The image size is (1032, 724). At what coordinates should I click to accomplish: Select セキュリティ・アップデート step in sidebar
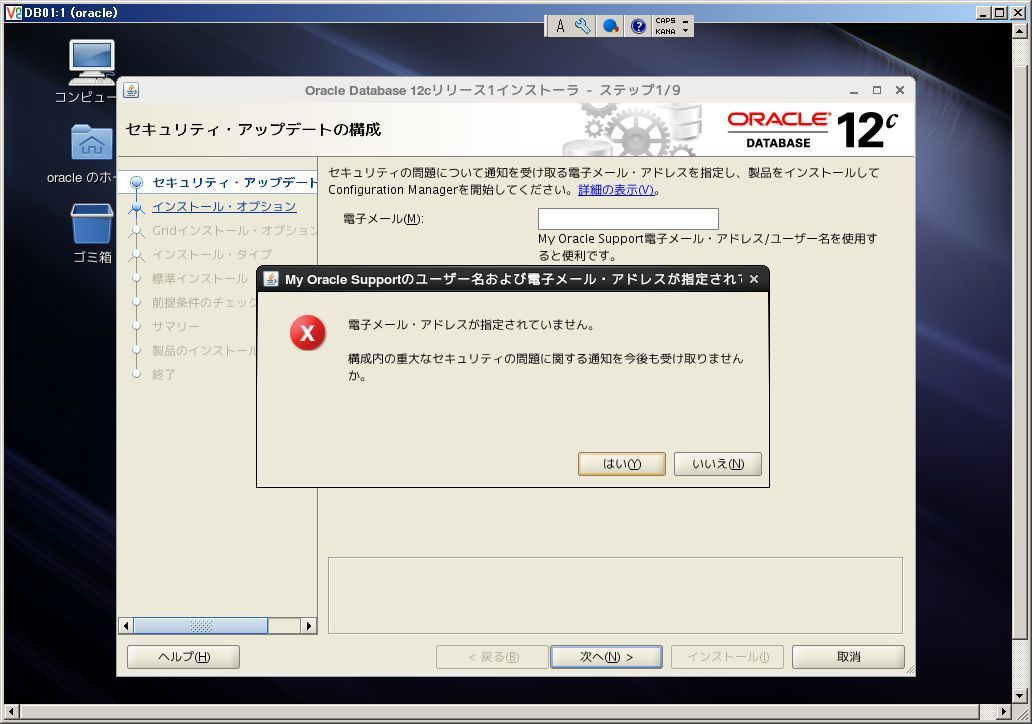pyautogui.click(x=234, y=182)
